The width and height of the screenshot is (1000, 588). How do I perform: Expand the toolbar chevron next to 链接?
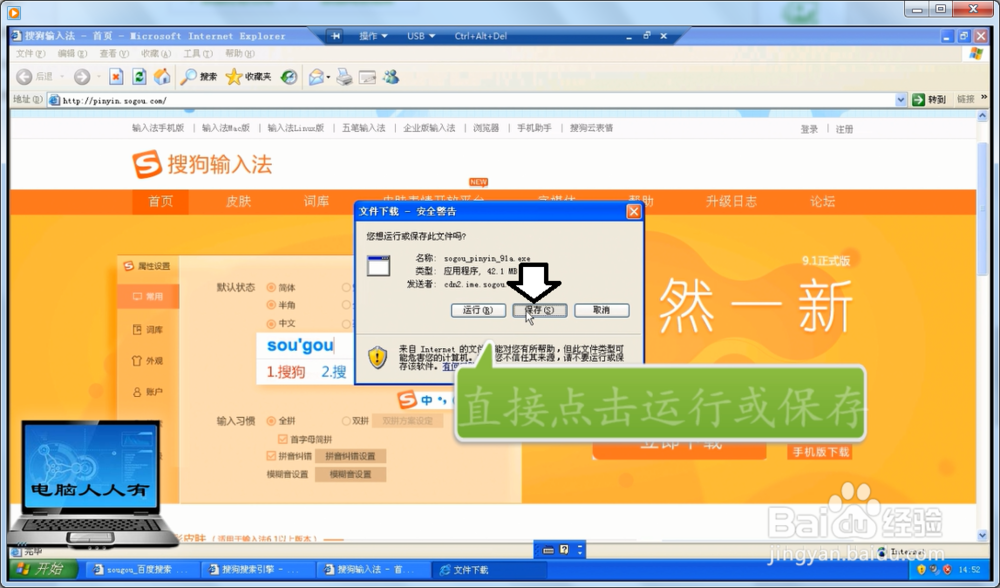(x=983, y=98)
